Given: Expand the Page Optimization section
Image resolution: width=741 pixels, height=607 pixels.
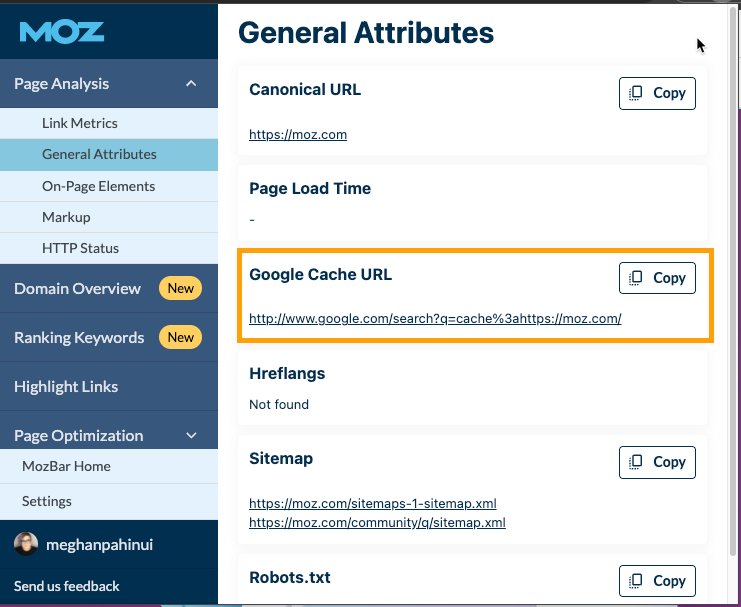Looking at the screenshot, I should [x=191, y=436].
